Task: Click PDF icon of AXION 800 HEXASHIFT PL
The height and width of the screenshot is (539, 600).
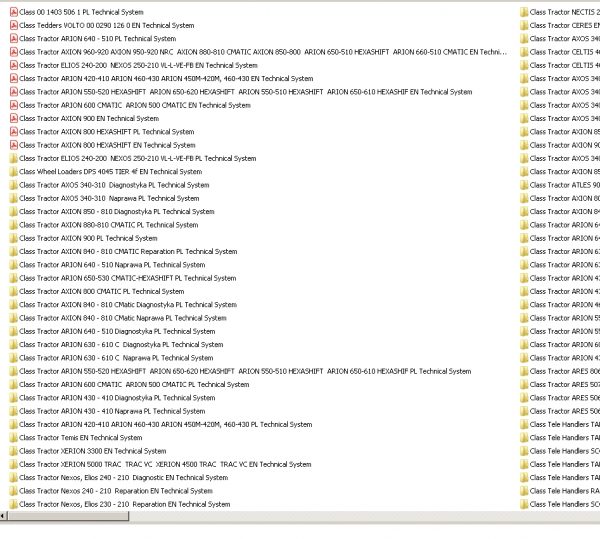Action: 13,132
